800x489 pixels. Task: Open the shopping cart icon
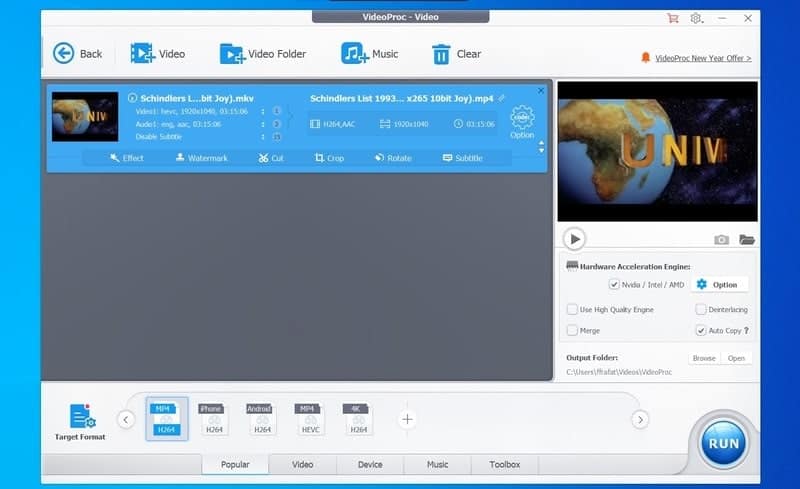click(x=673, y=18)
